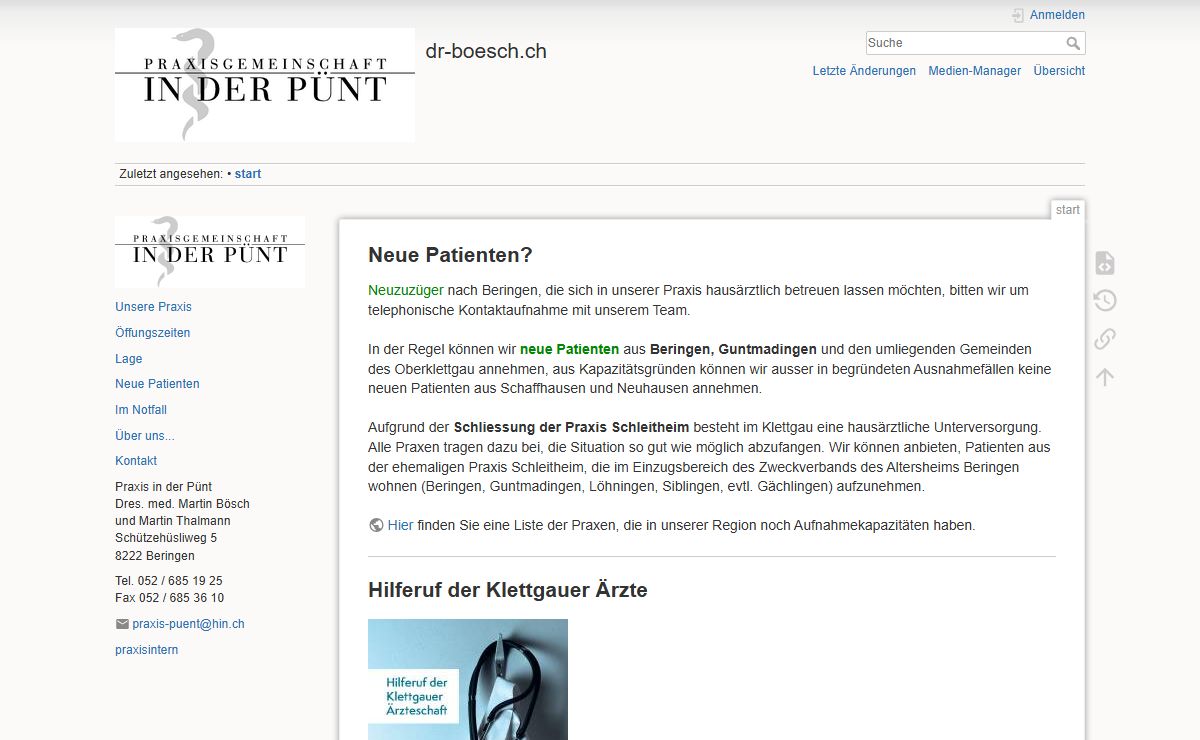Open the Hilferuf der Klettgauer Ärzteschaft image
The image size is (1200, 740).
pyautogui.click(x=467, y=679)
